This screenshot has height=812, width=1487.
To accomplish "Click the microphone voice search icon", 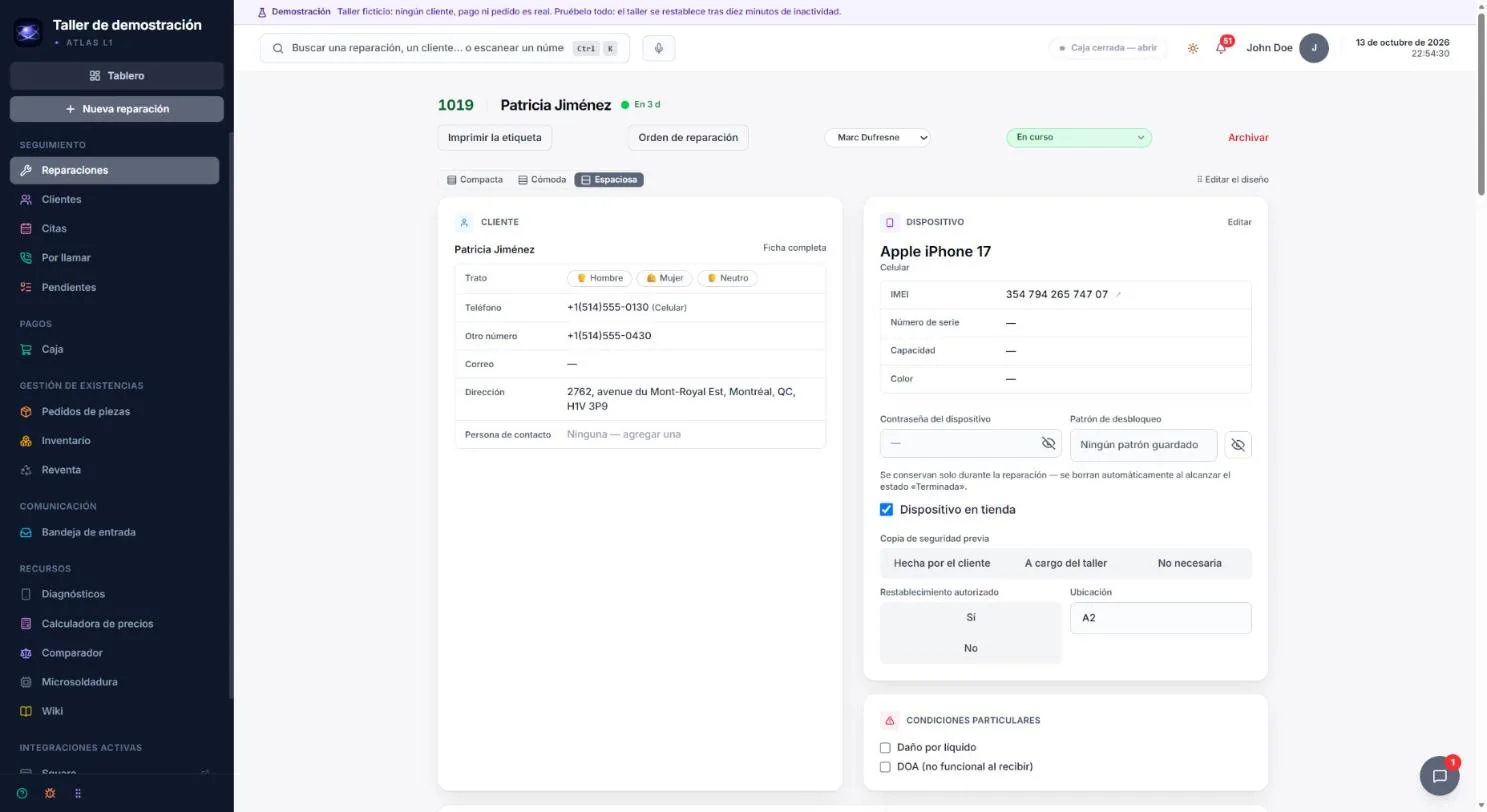I will click(659, 48).
